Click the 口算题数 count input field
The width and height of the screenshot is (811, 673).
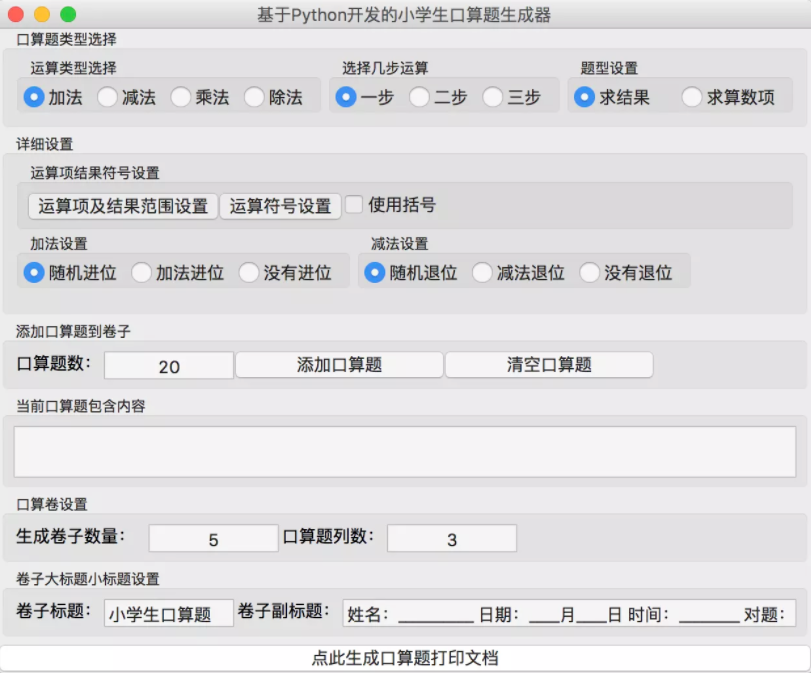point(168,366)
